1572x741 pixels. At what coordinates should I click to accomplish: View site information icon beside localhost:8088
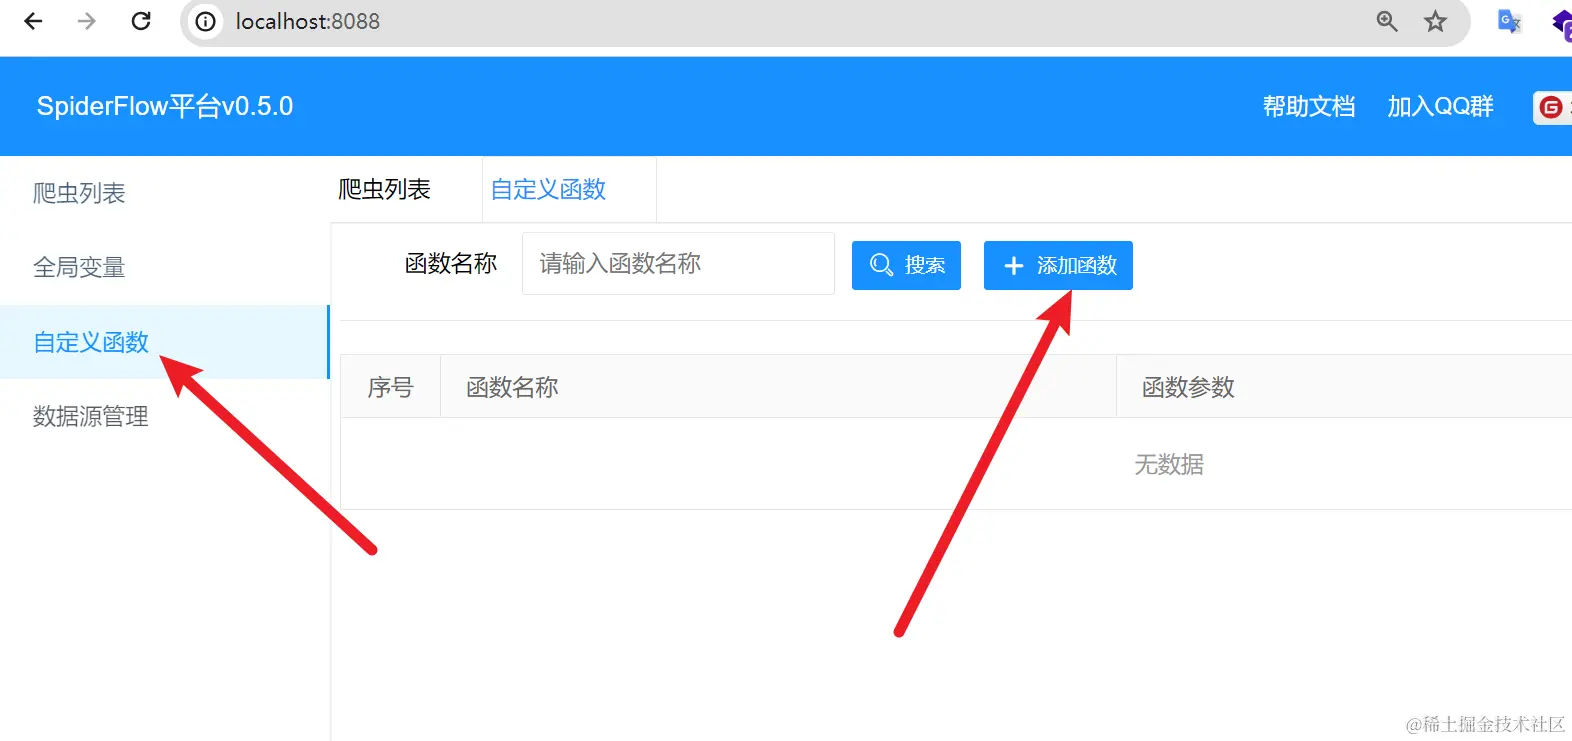coord(206,21)
